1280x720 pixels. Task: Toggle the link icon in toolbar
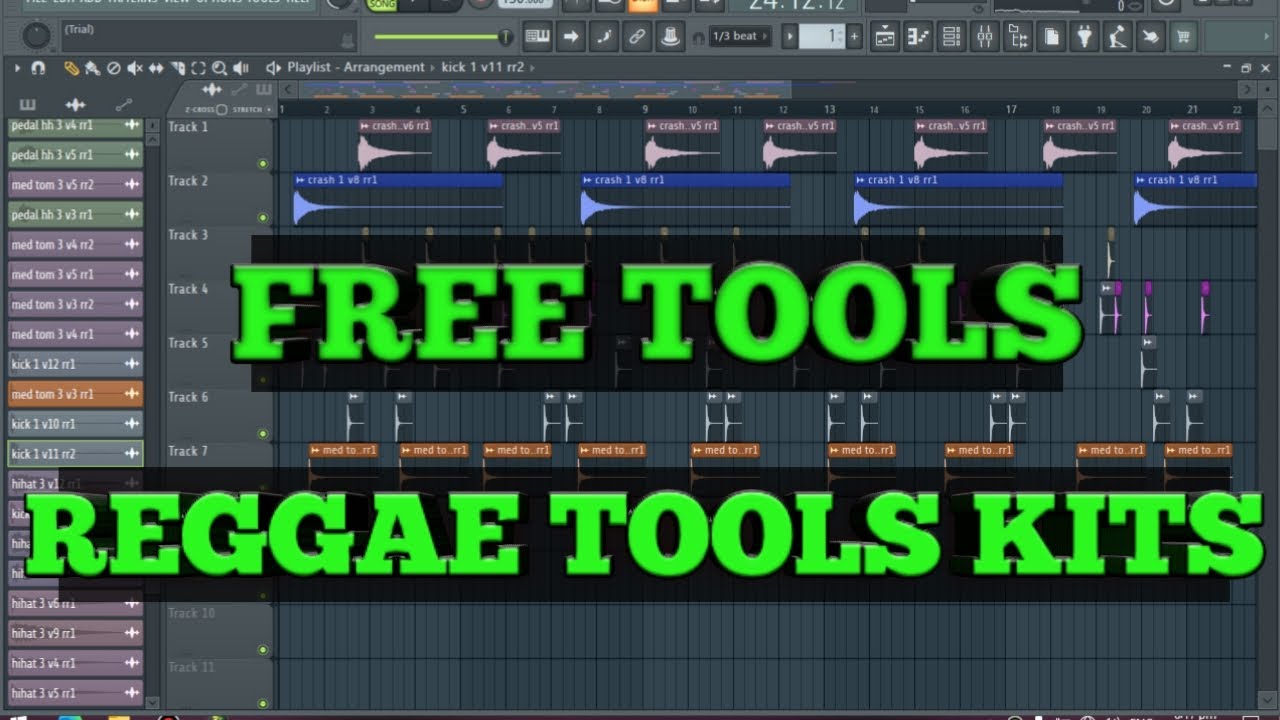[x=636, y=37]
